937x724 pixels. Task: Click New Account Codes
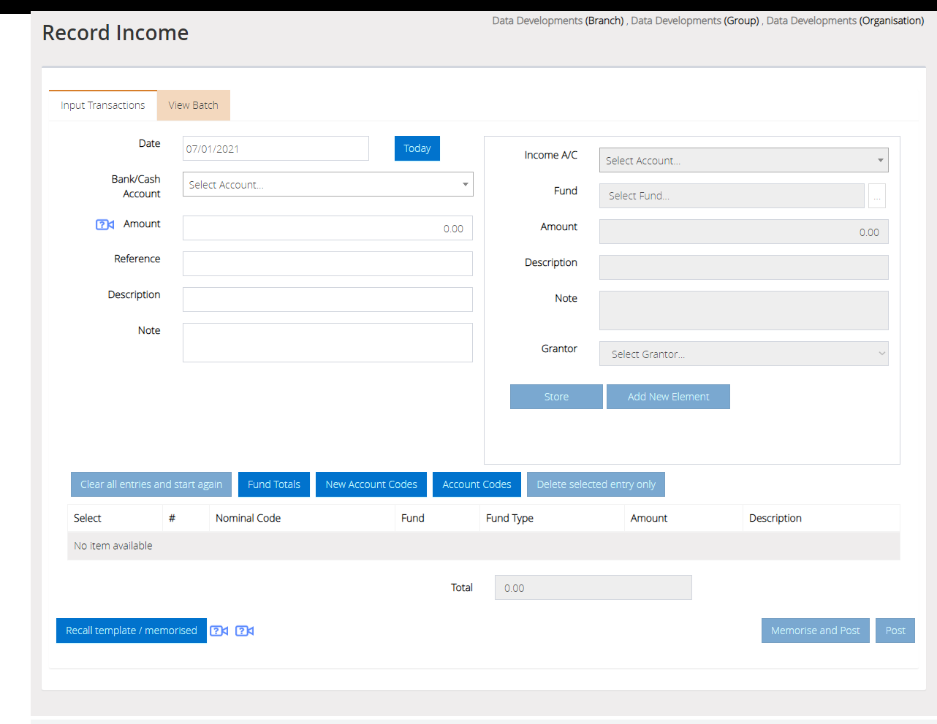tap(371, 484)
